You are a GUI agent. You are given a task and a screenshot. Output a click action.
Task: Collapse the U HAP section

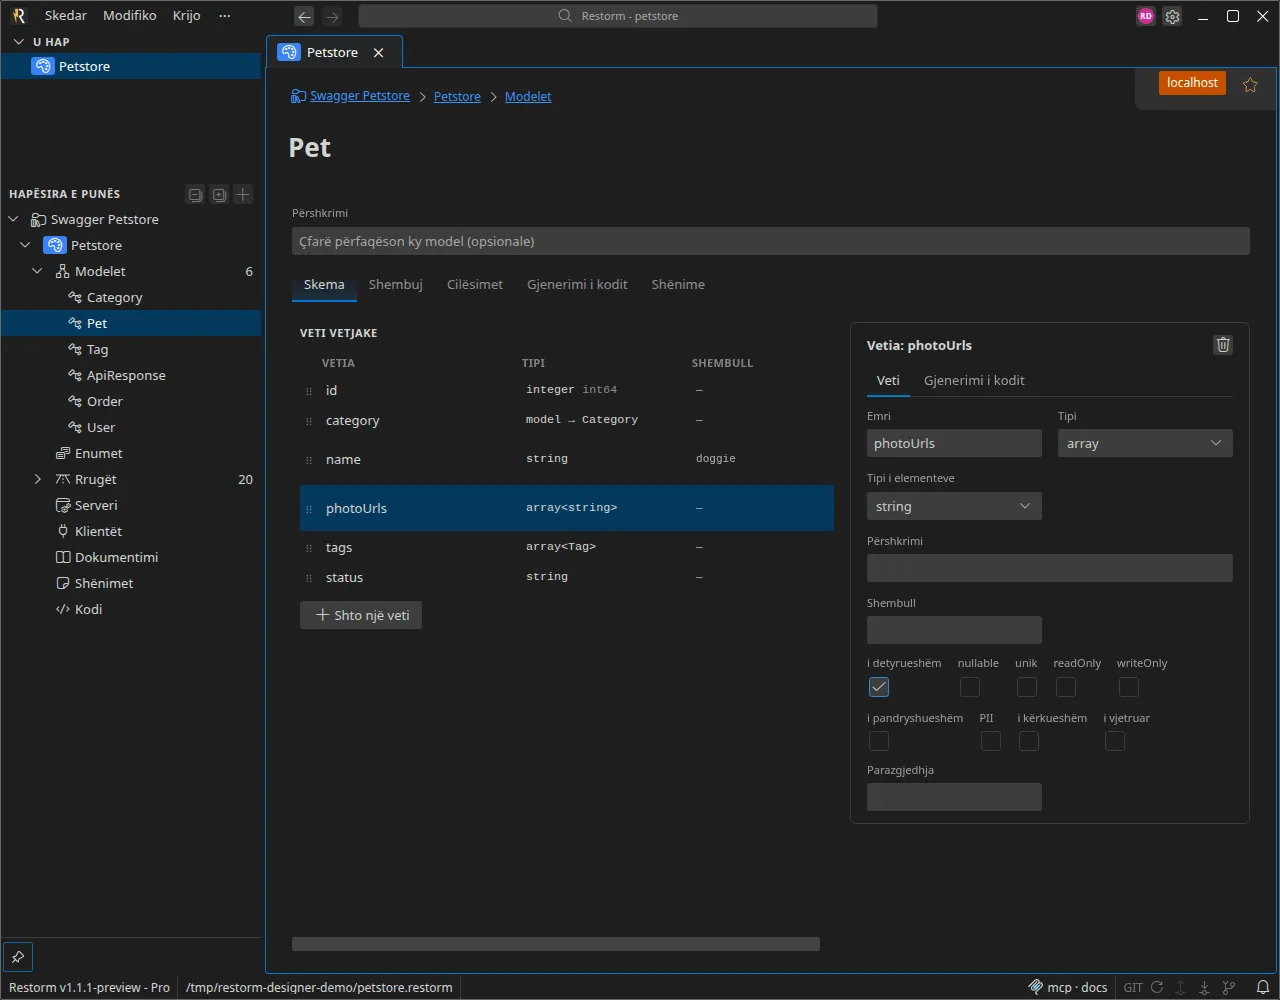tap(18, 42)
